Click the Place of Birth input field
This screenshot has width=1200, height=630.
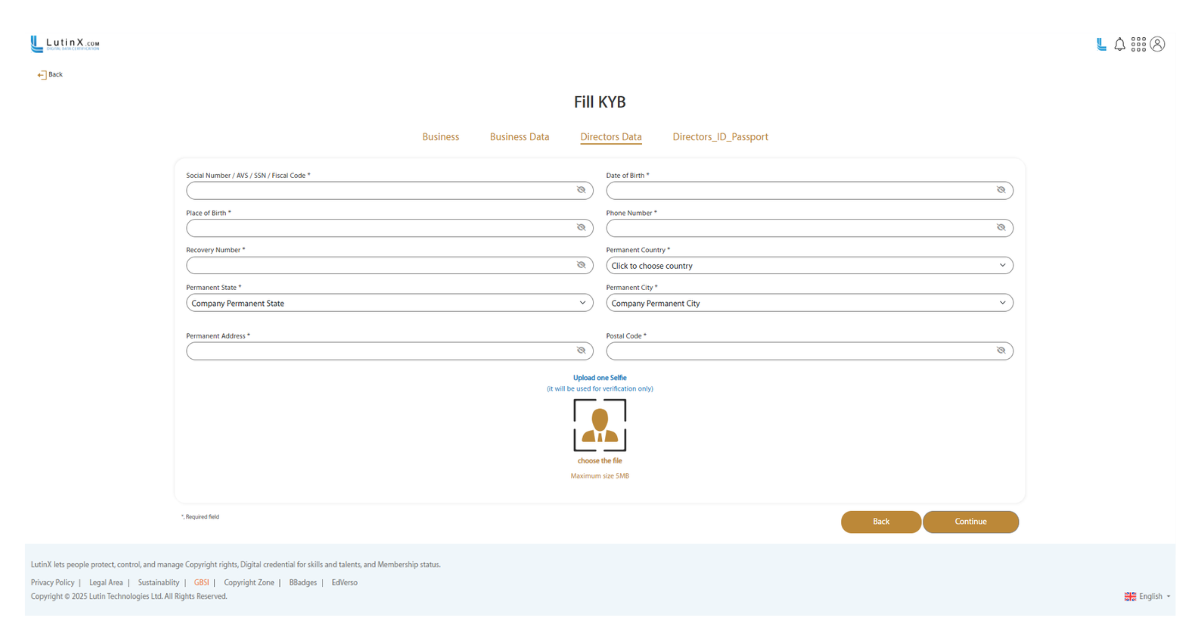tap(380, 228)
